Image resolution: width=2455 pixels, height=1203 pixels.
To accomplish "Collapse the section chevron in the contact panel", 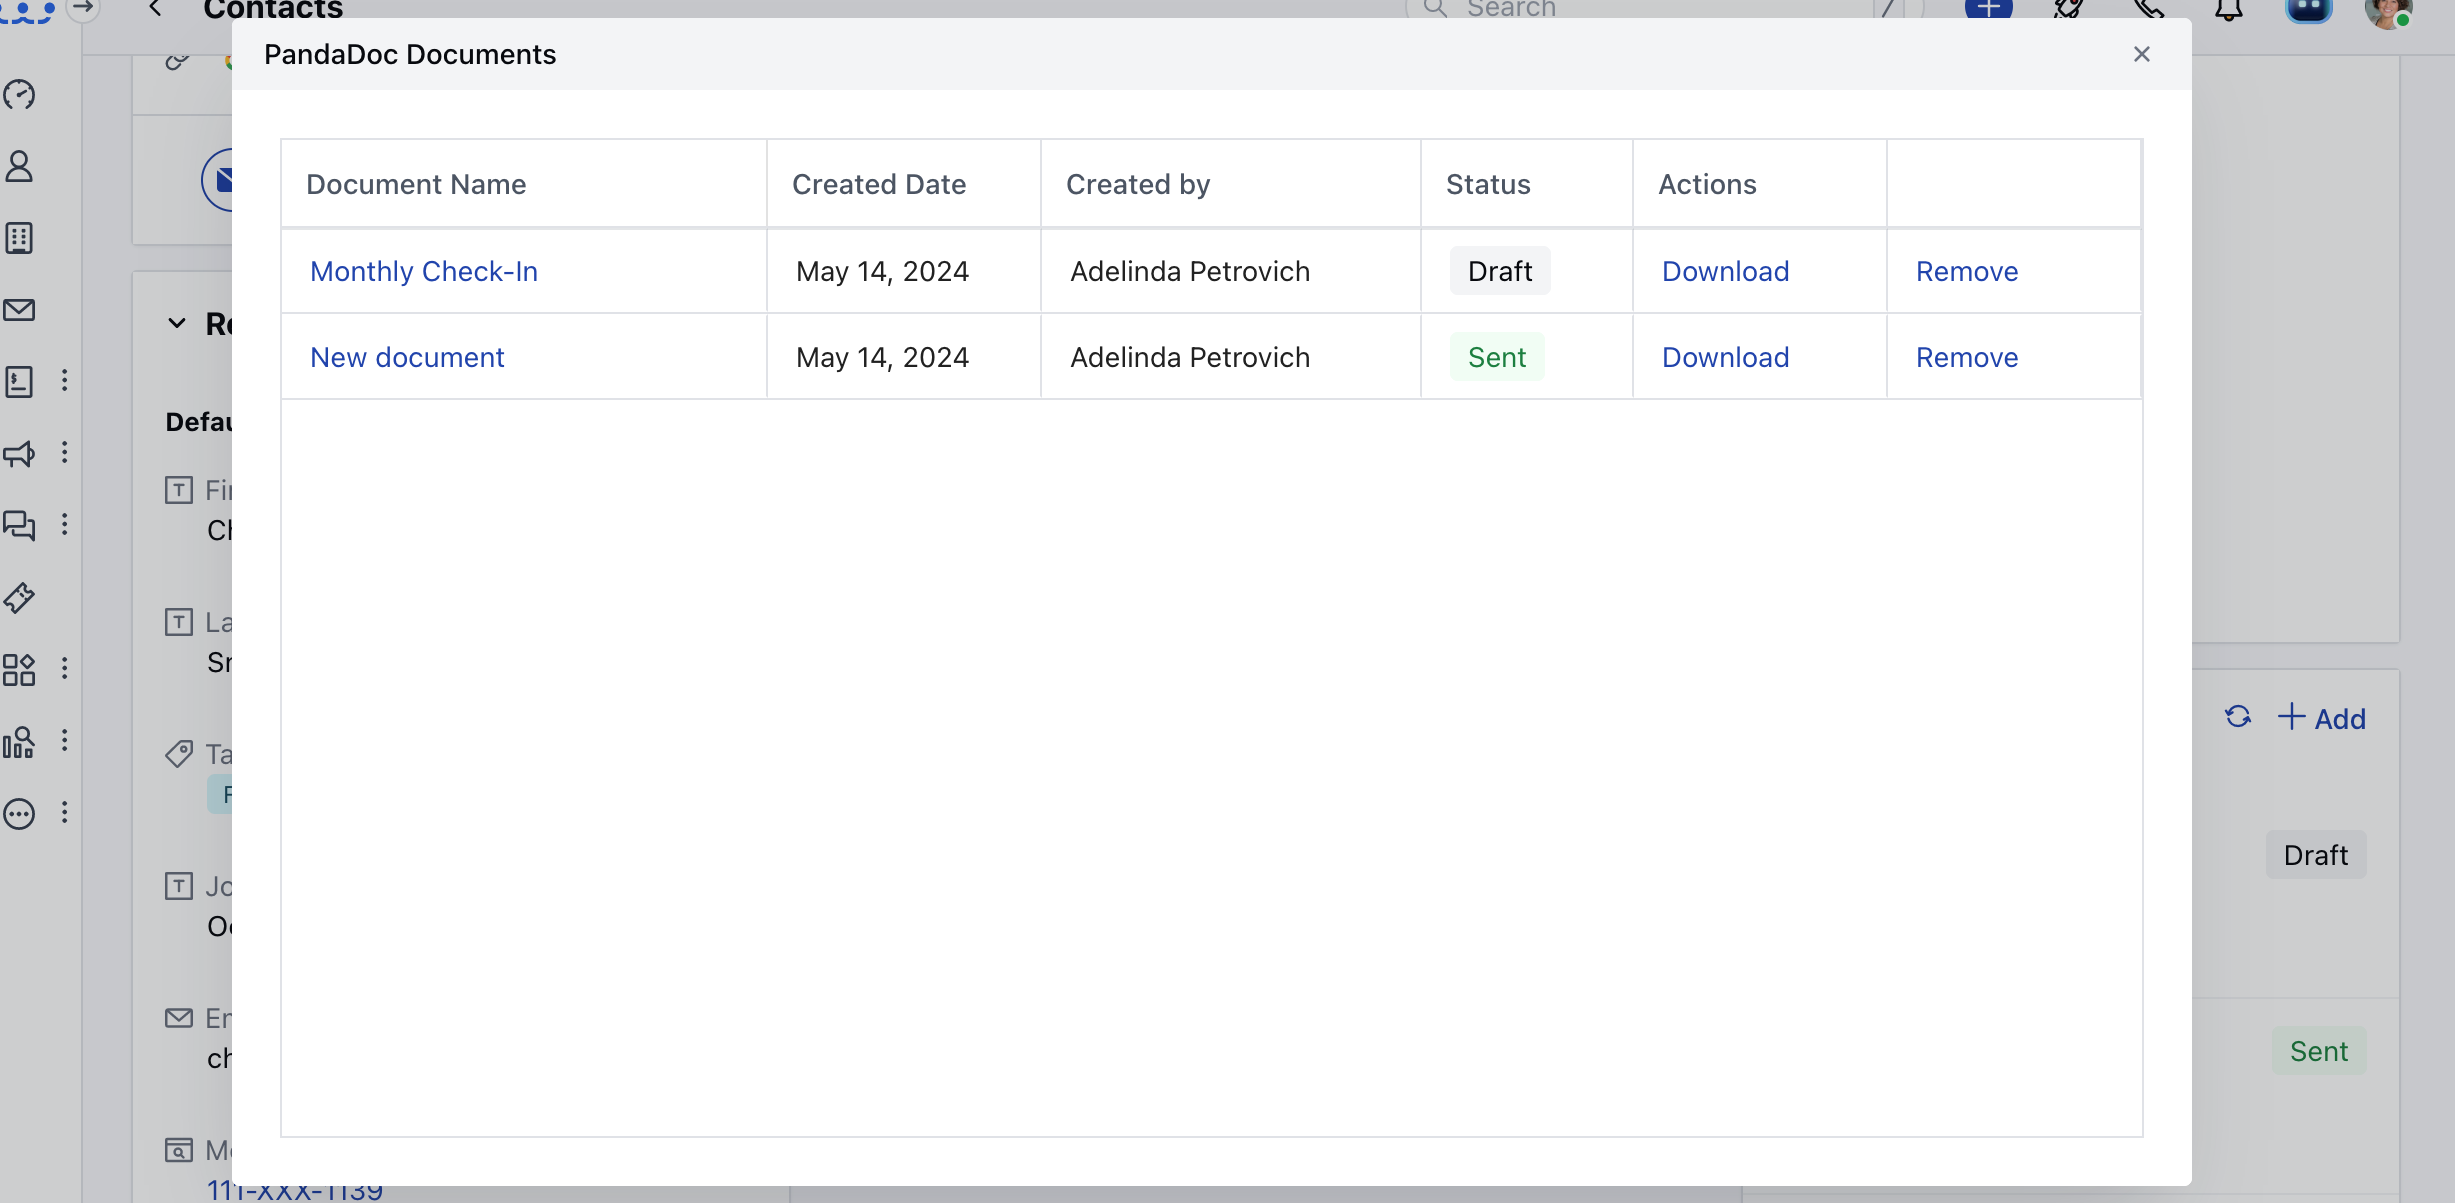I will pos(177,323).
